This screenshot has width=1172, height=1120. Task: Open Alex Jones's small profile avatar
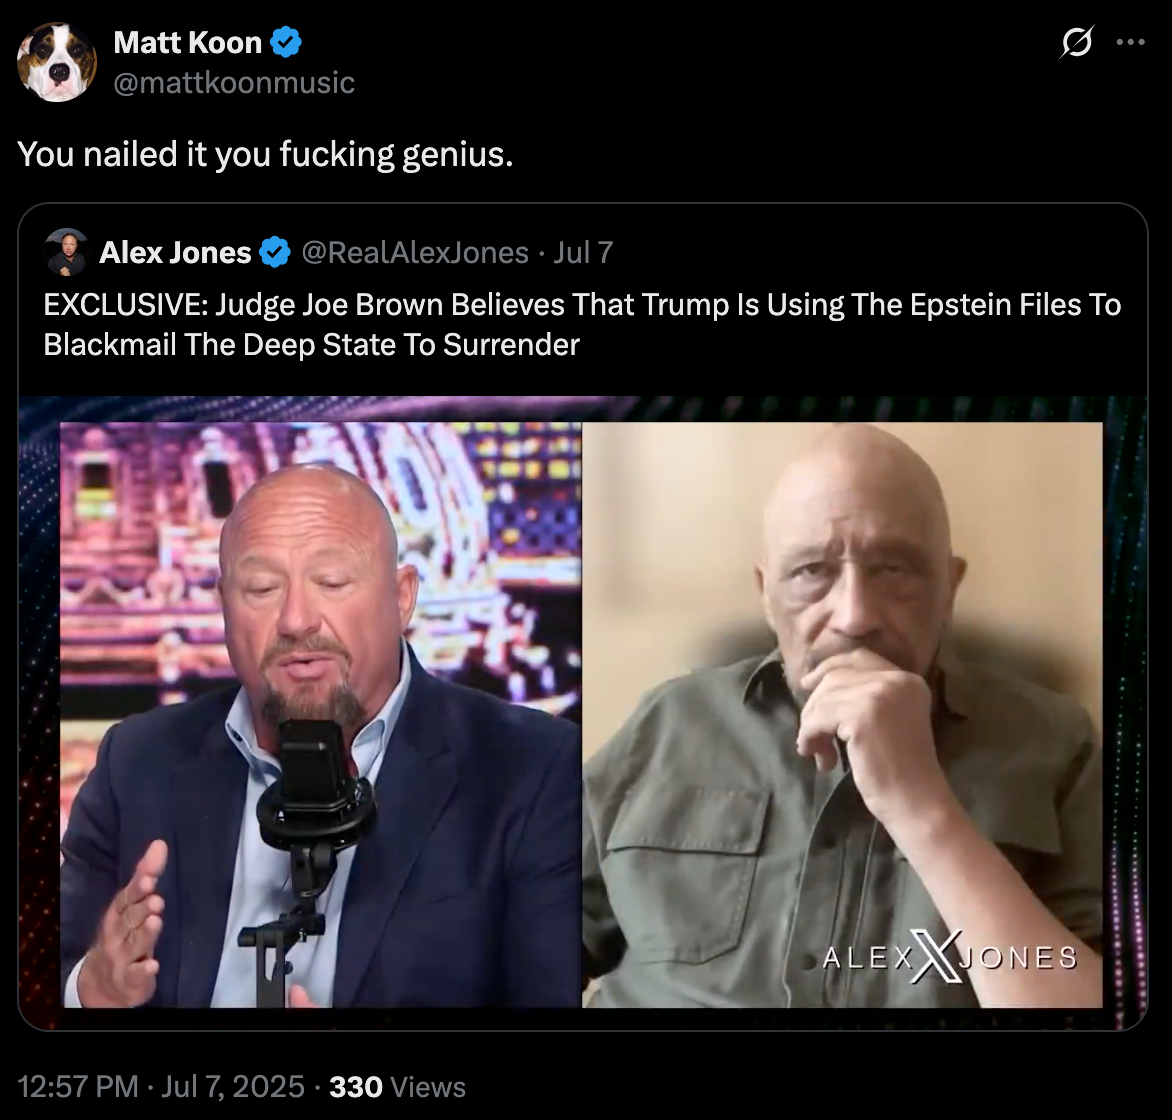(x=67, y=252)
